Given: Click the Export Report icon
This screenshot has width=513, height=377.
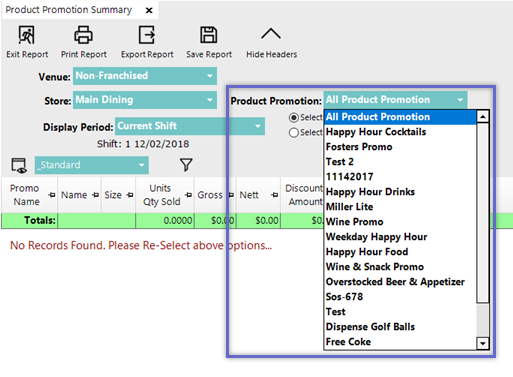Looking at the screenshot, I should tap(147, 35).
